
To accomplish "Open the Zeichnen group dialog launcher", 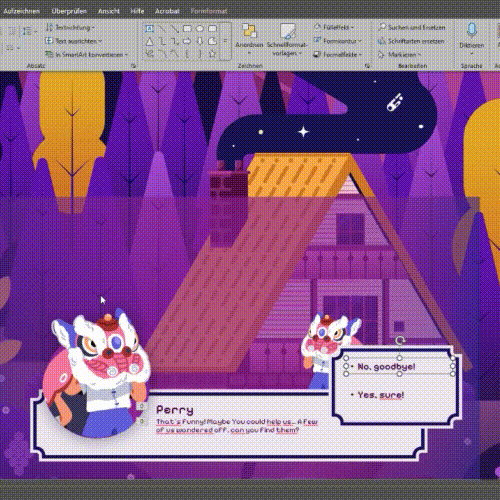I will [367, 66].
